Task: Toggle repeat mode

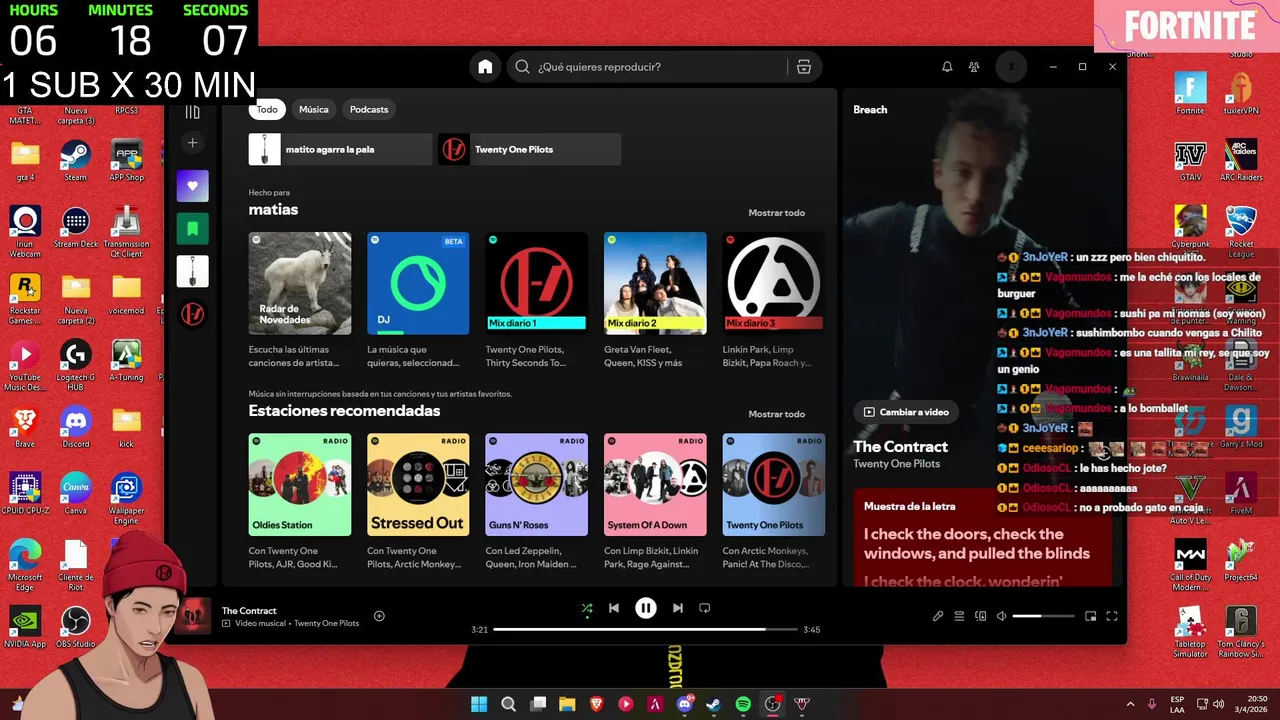Action: tap(705, 608)
